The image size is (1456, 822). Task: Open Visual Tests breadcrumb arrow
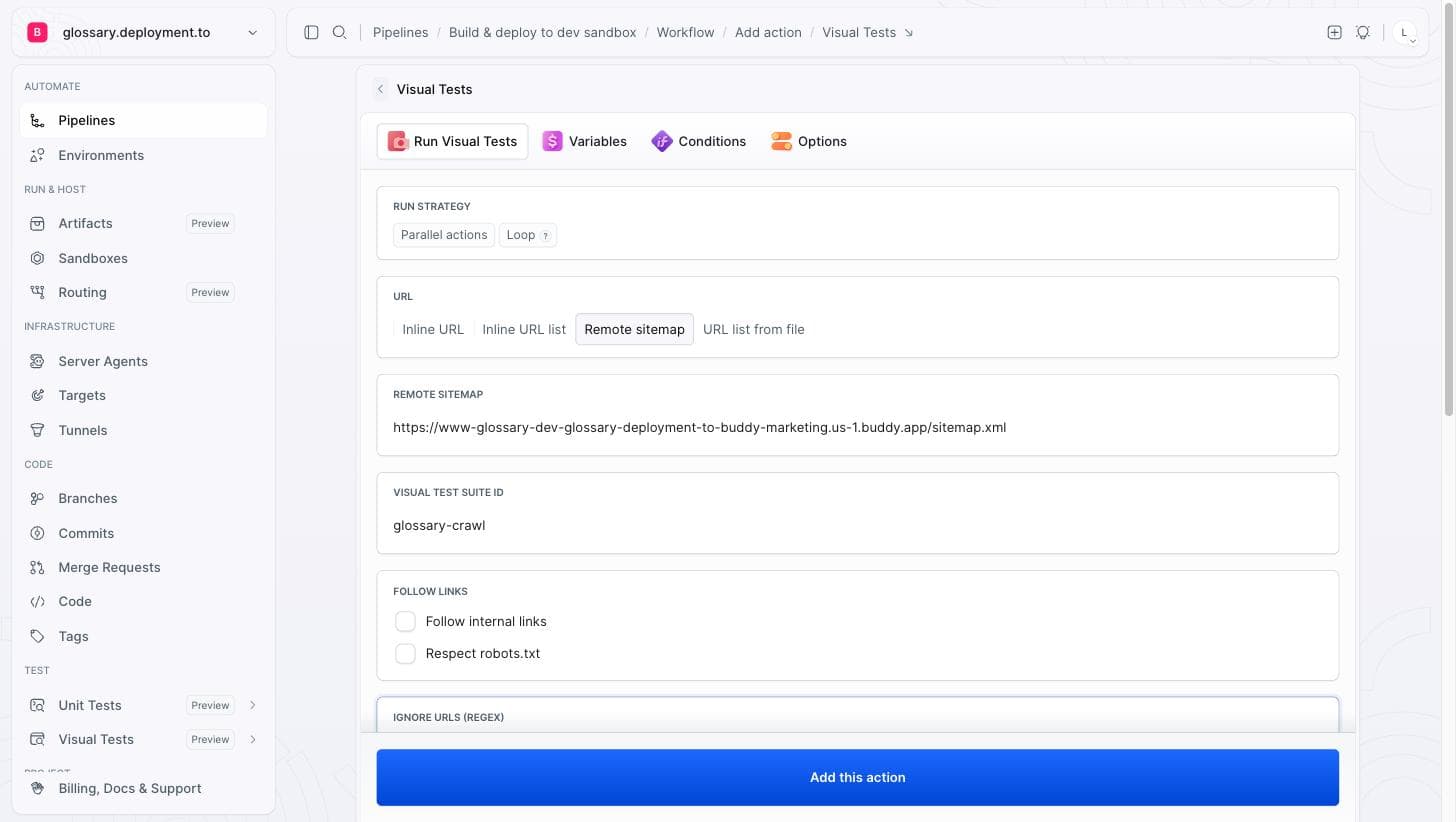coord(909,33)
